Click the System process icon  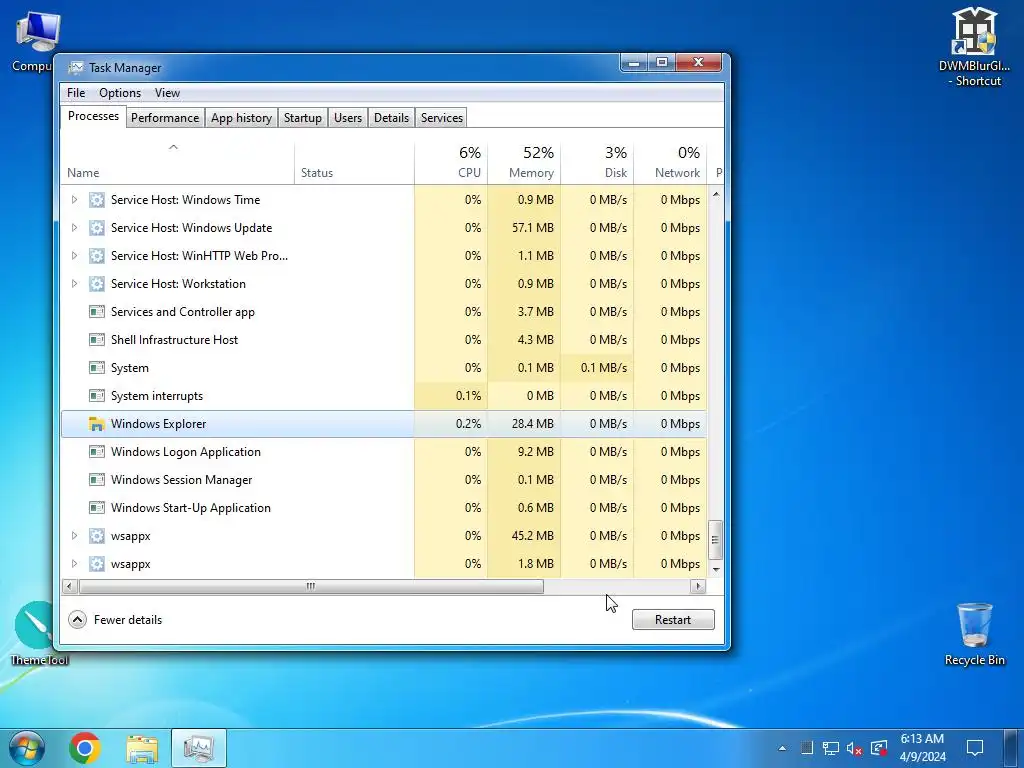[x=97, y=368]
